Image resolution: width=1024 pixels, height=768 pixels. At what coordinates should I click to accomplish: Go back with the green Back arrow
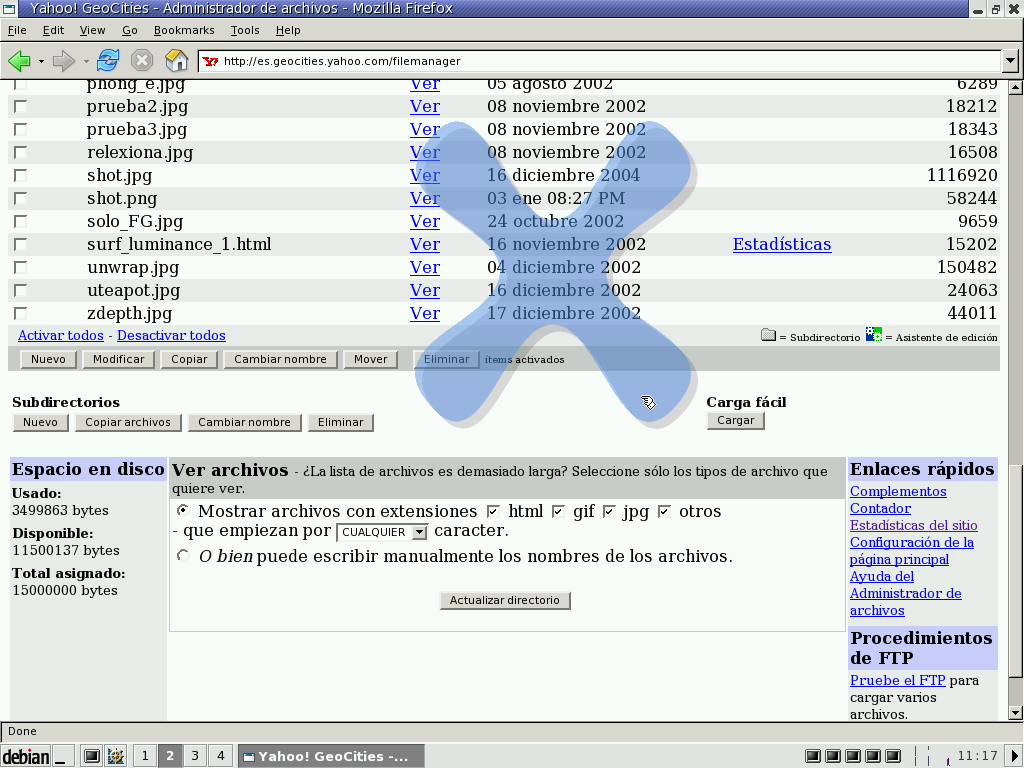point(19,61)
